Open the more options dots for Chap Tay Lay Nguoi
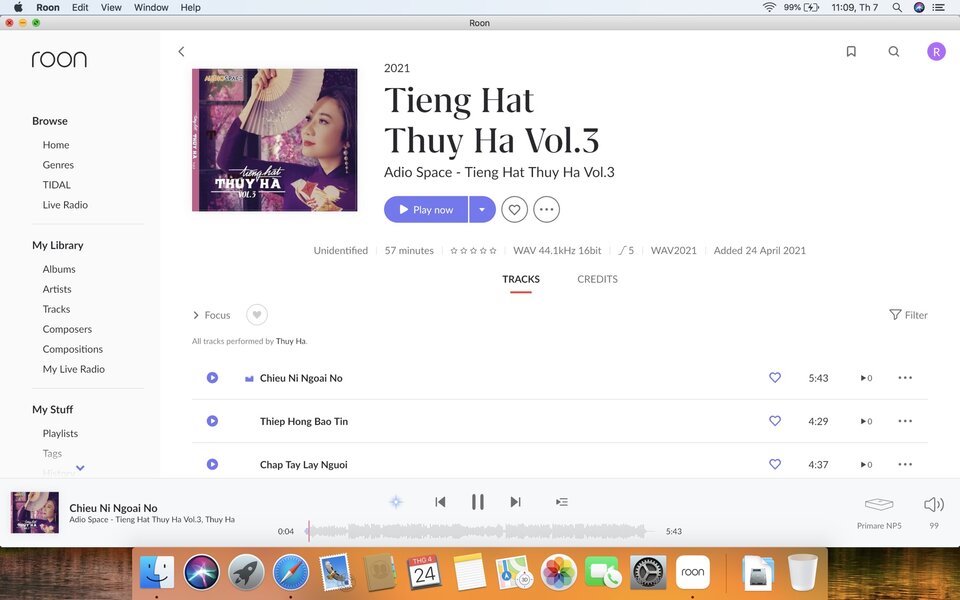 [906, 465]
